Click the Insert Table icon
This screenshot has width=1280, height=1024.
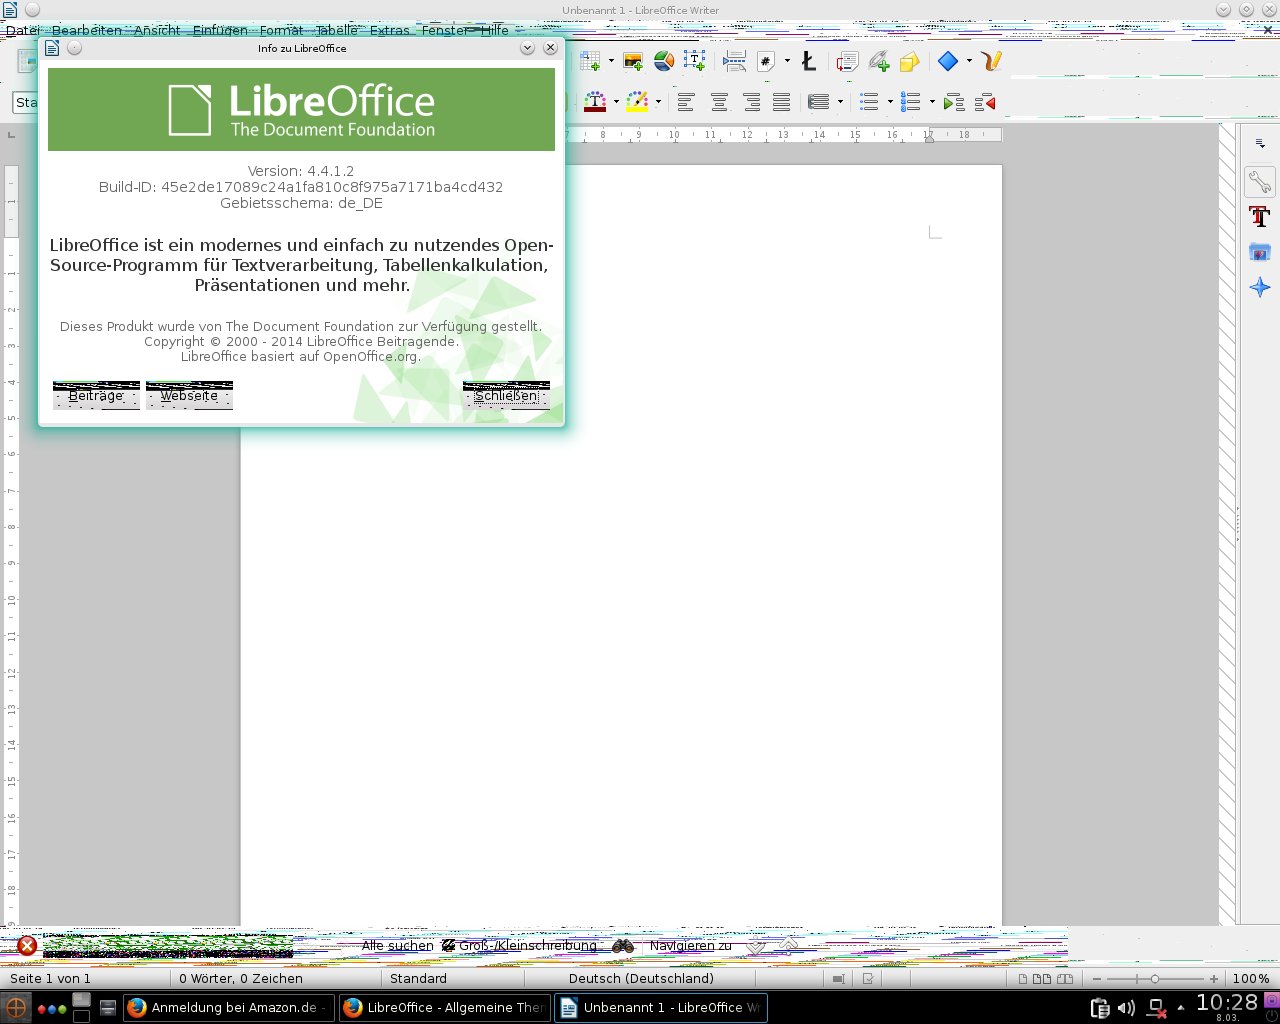click(x=591, y=61)
